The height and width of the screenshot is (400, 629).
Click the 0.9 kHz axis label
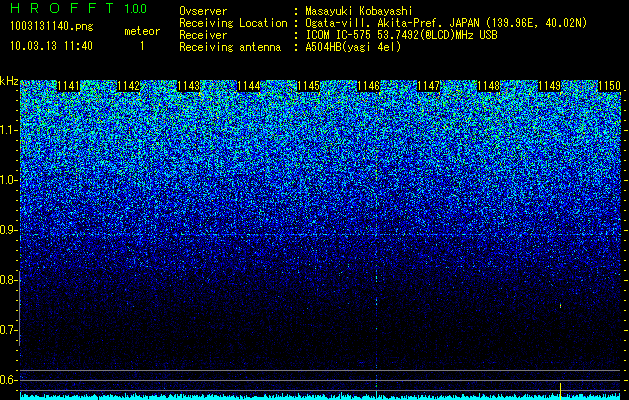click(8, 230)
